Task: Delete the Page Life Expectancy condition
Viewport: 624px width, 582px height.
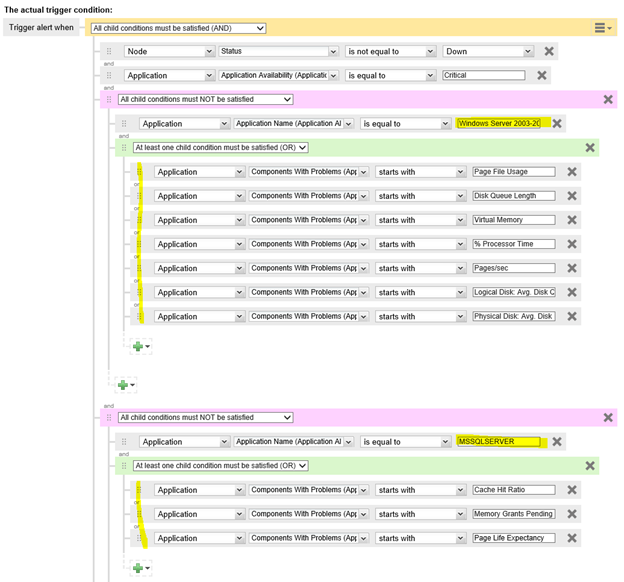Action: 572,538
